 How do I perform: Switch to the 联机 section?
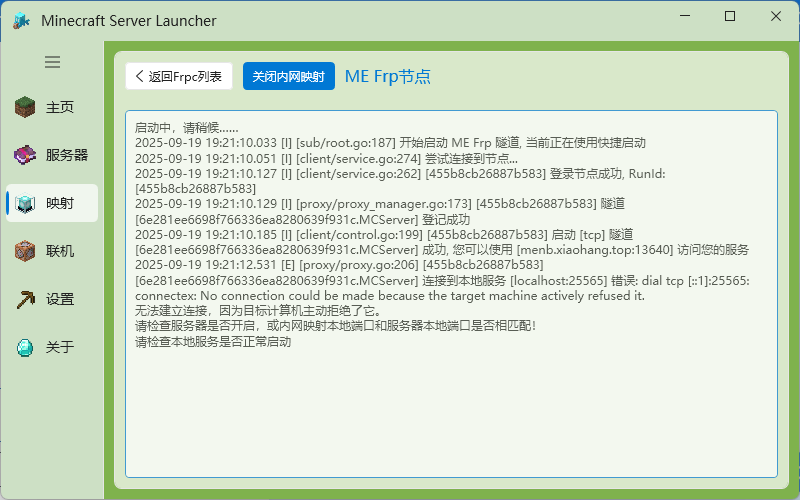pyautogui.click(x=52, y=251)
